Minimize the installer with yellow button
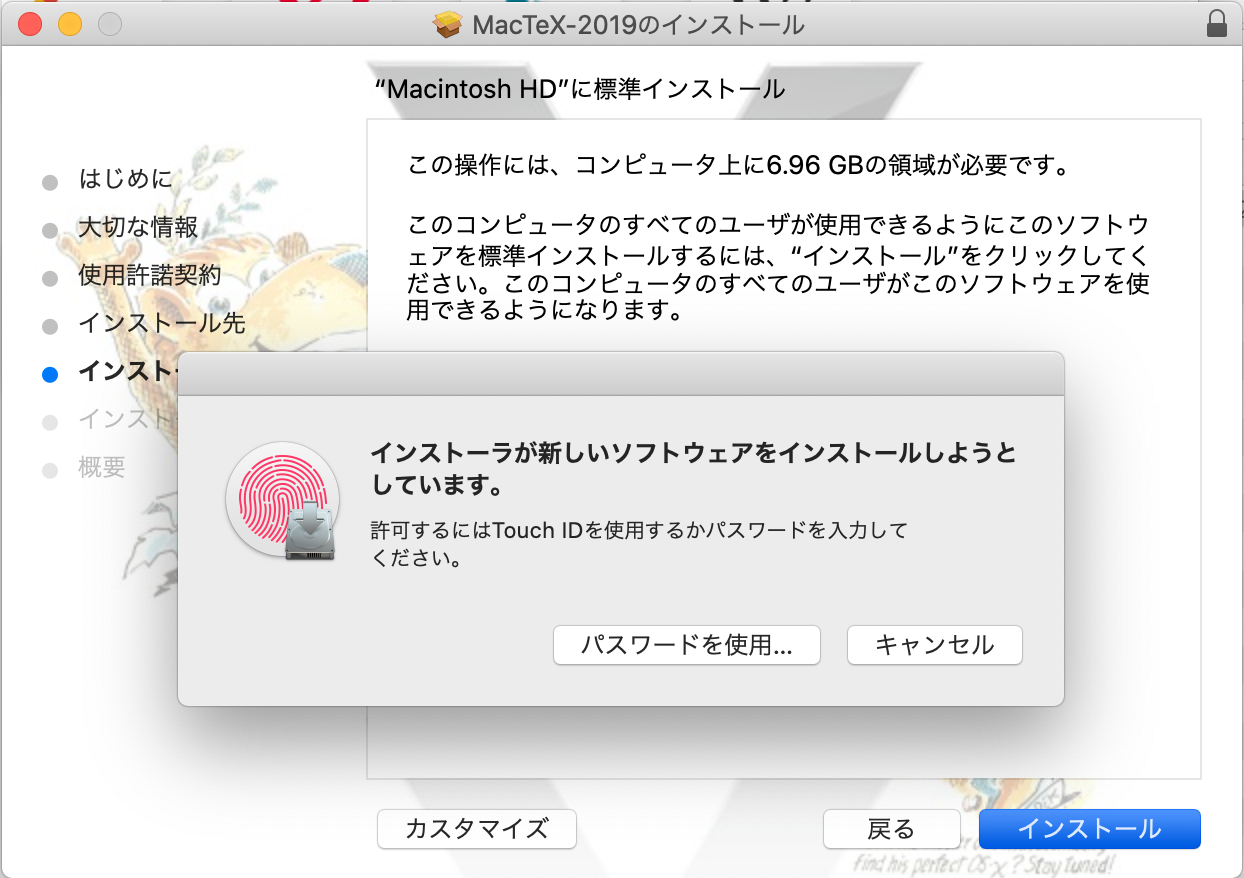Image resolution: width=1244 pixels, height=878 pixels. tap(69, 24)
